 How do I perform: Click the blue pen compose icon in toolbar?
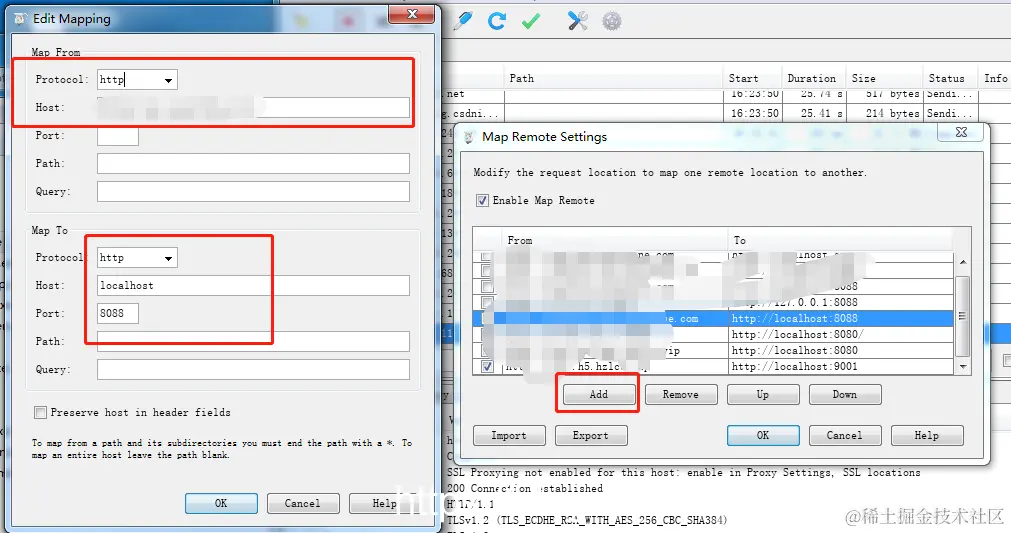point(462,21)
